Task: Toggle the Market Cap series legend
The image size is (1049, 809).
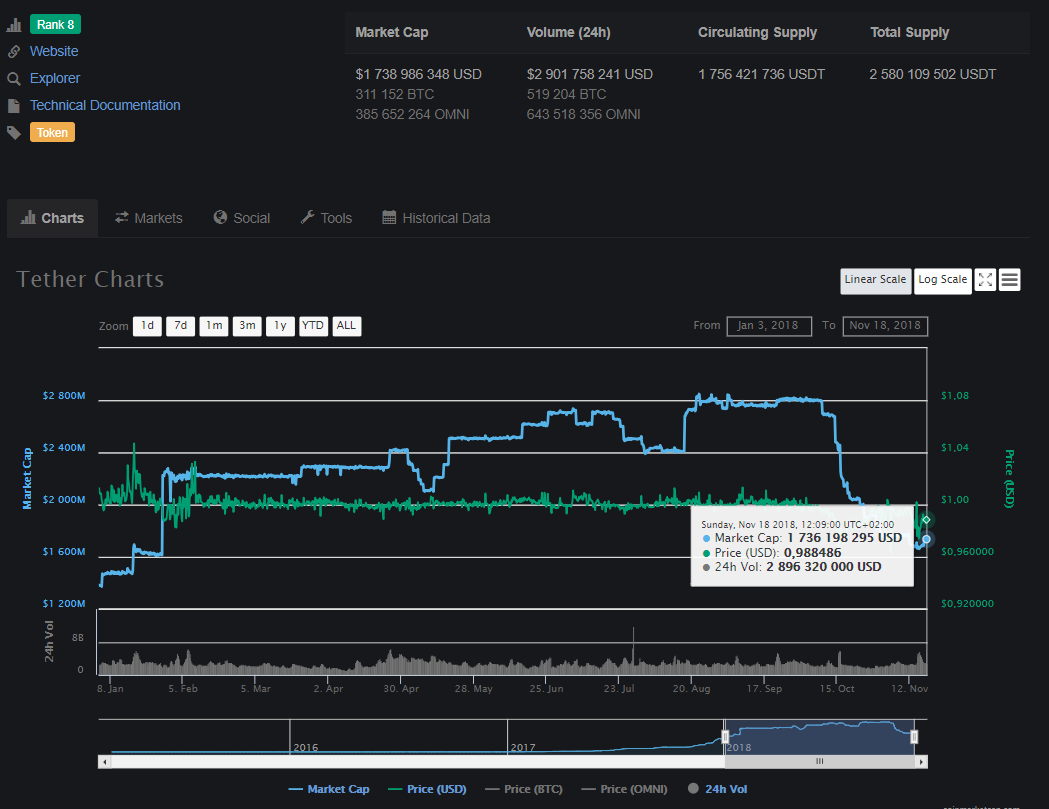Action: pos(329,789)
